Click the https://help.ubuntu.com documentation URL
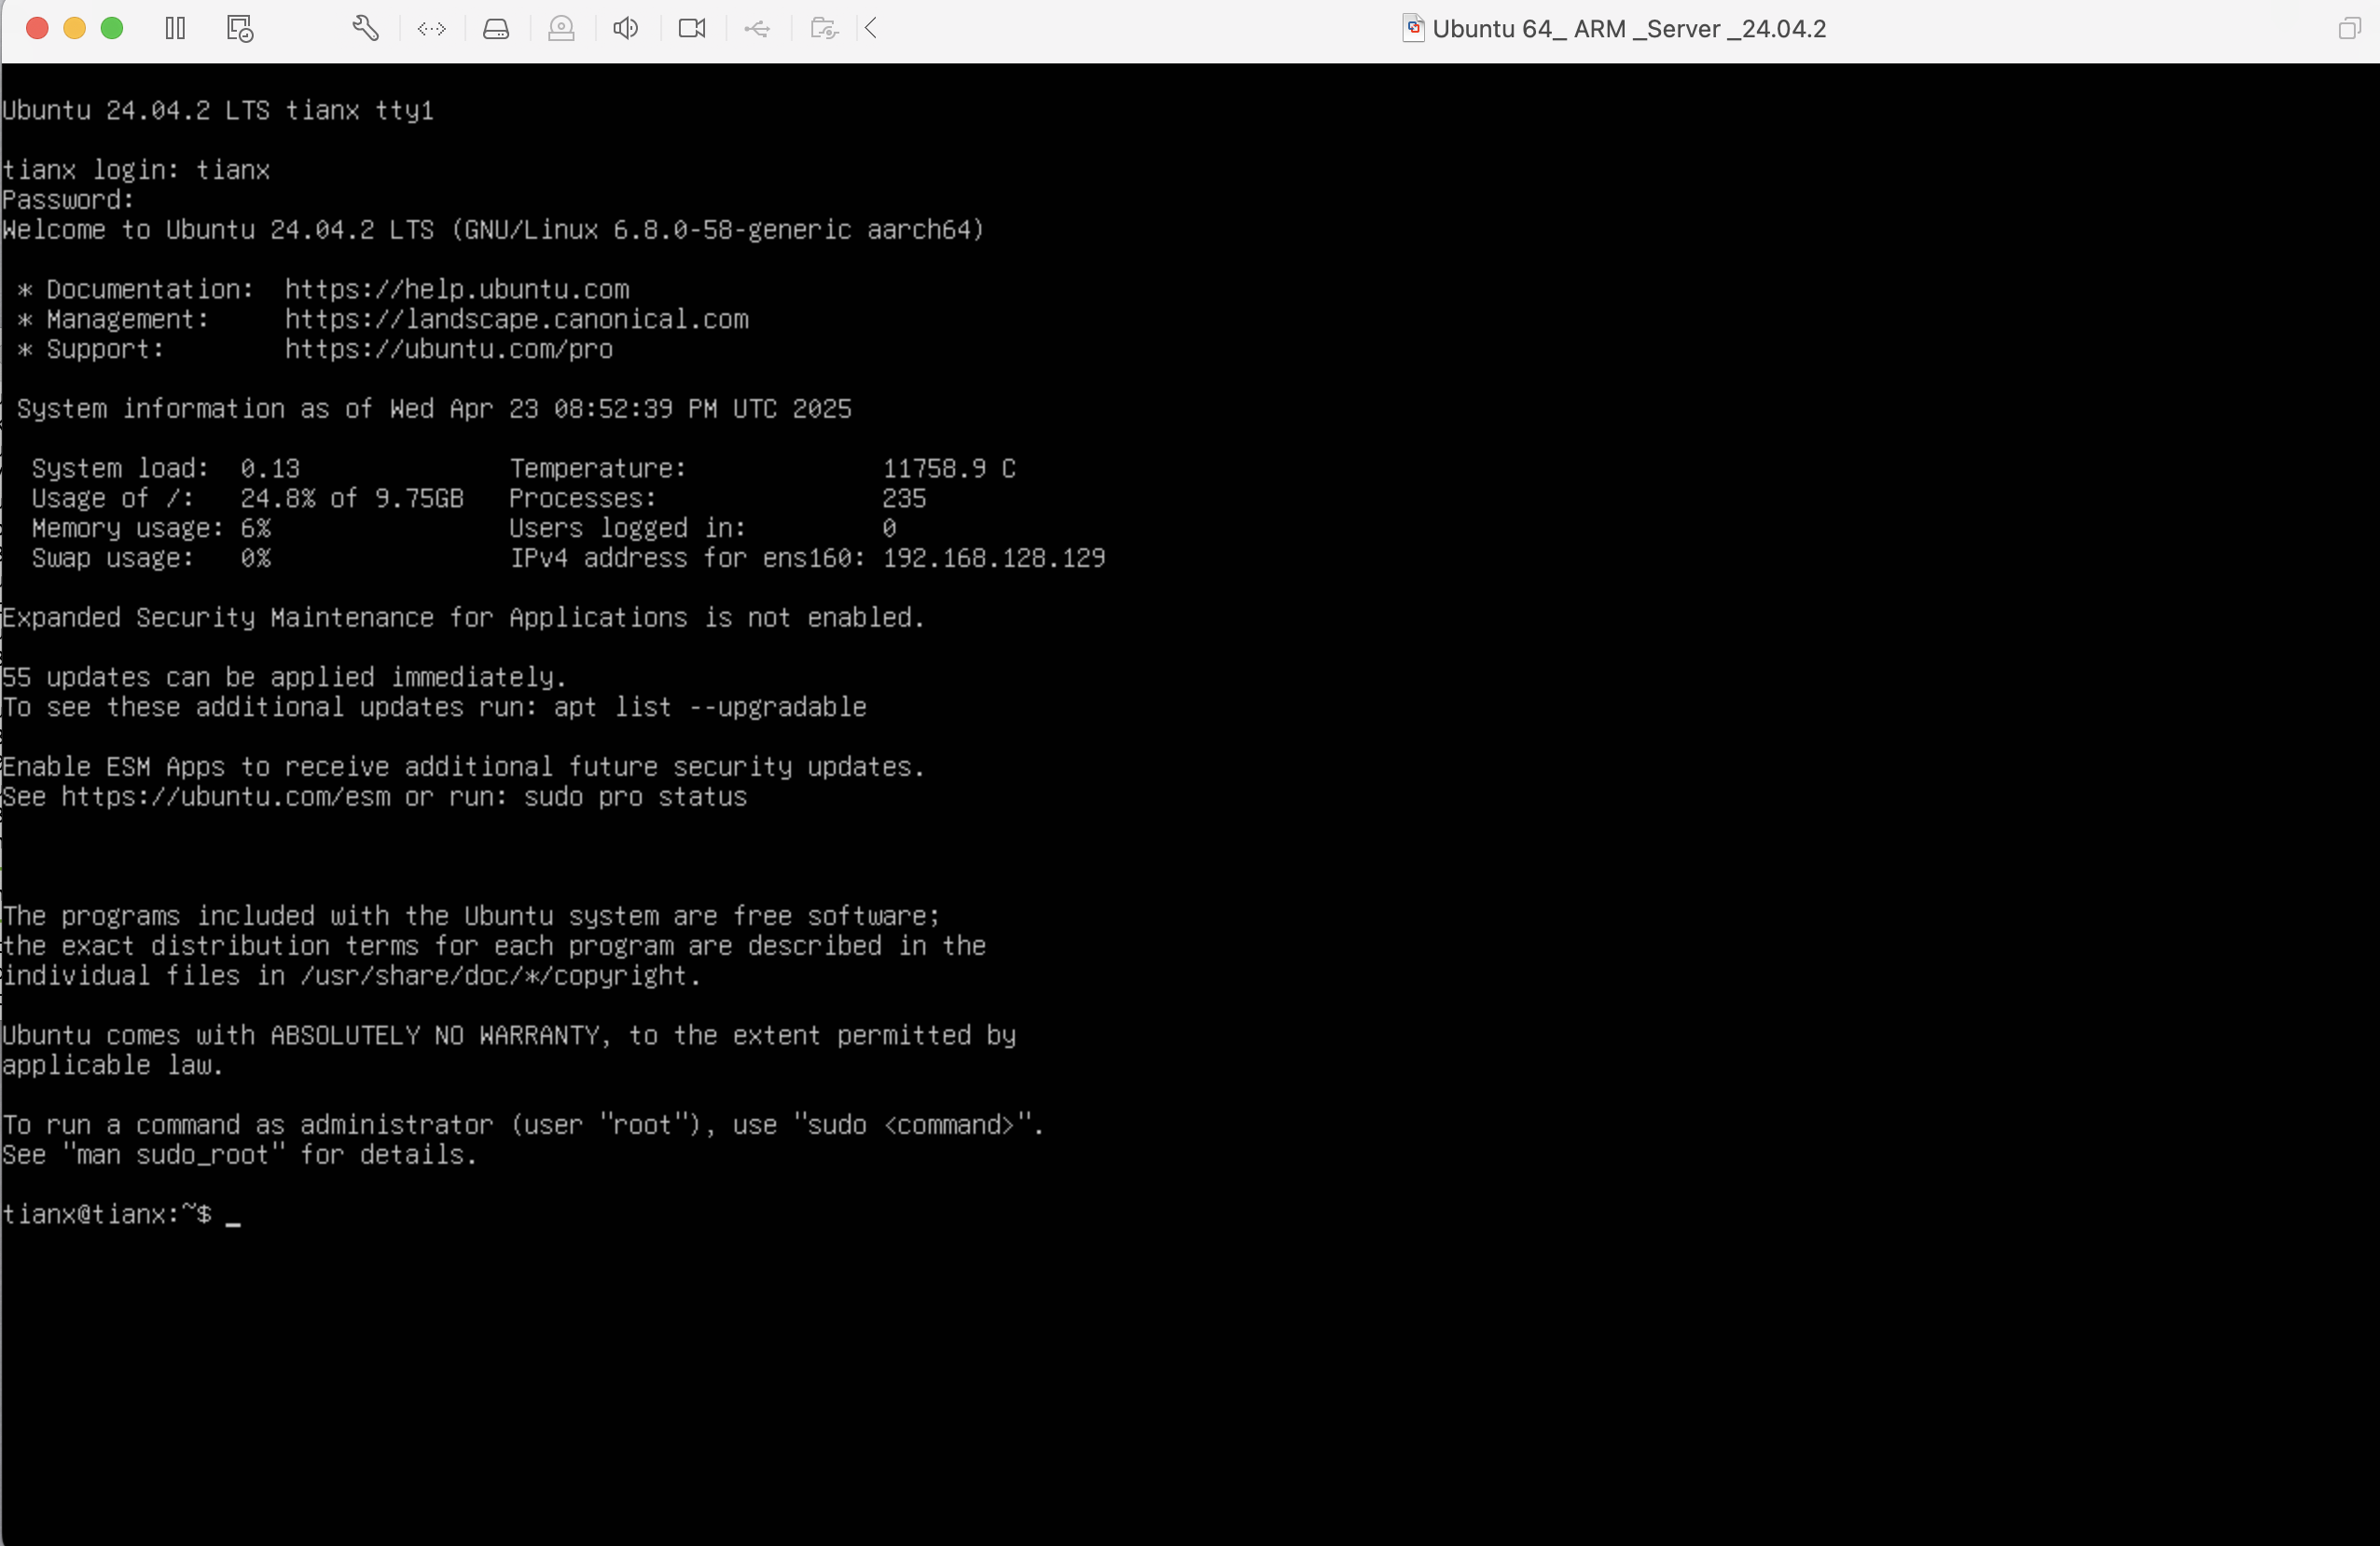This screenshot has width=2380, height=1546. 457,290
